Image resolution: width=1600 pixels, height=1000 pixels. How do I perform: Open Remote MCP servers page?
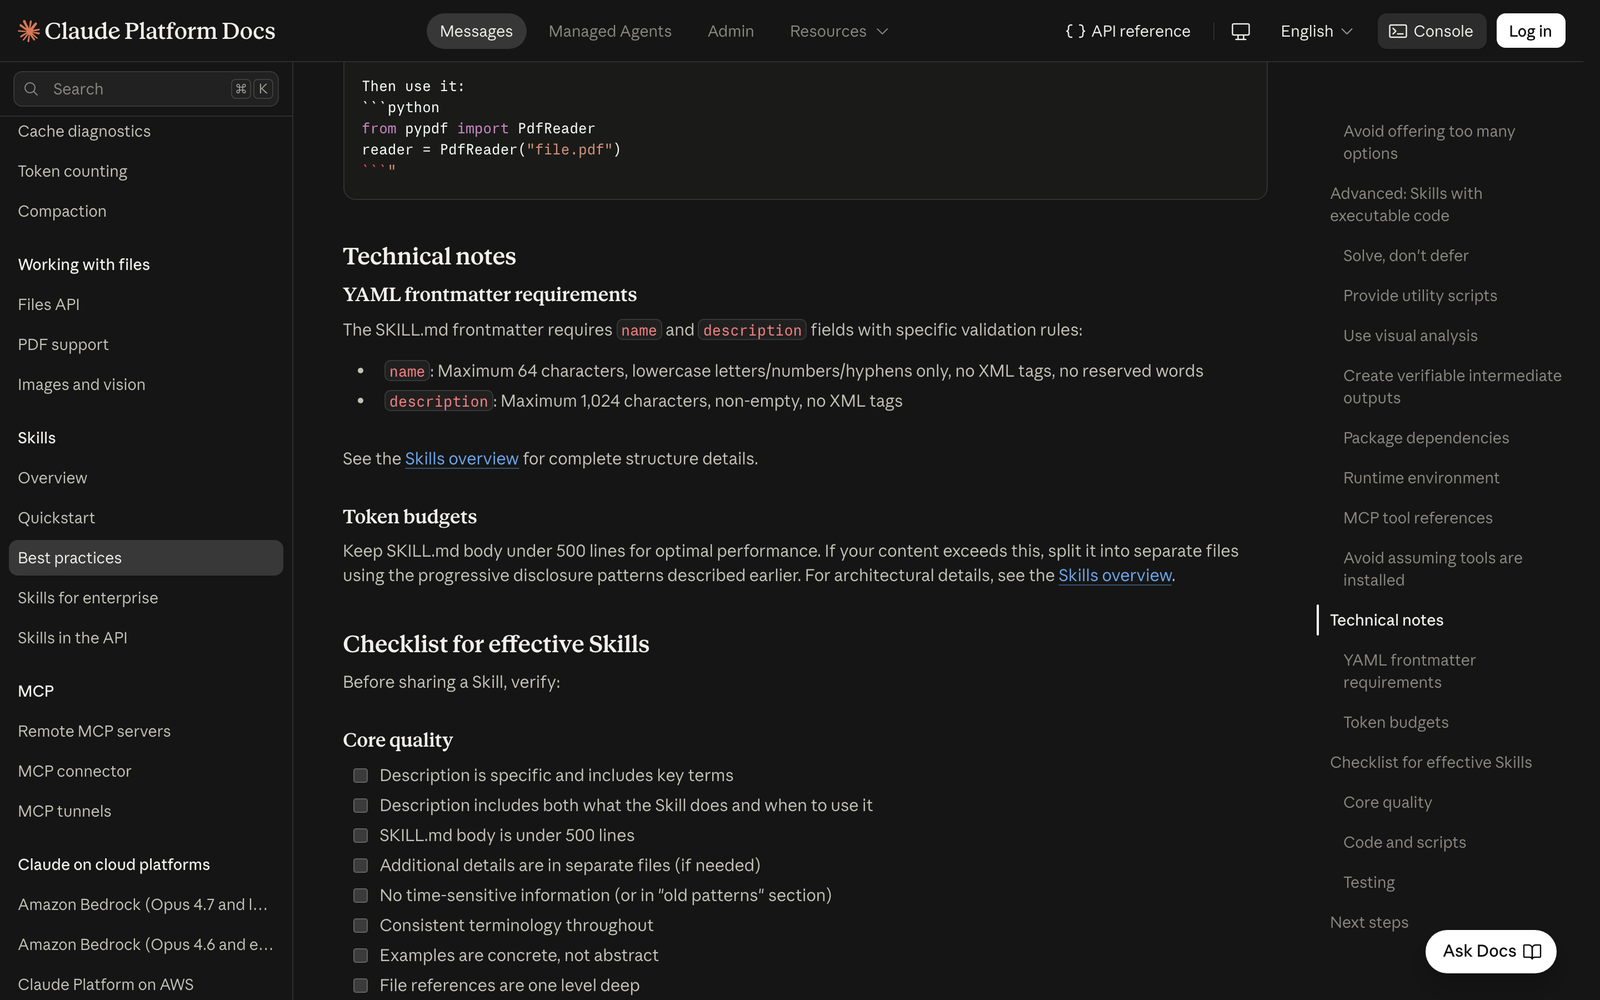click(x=94, y=731)
